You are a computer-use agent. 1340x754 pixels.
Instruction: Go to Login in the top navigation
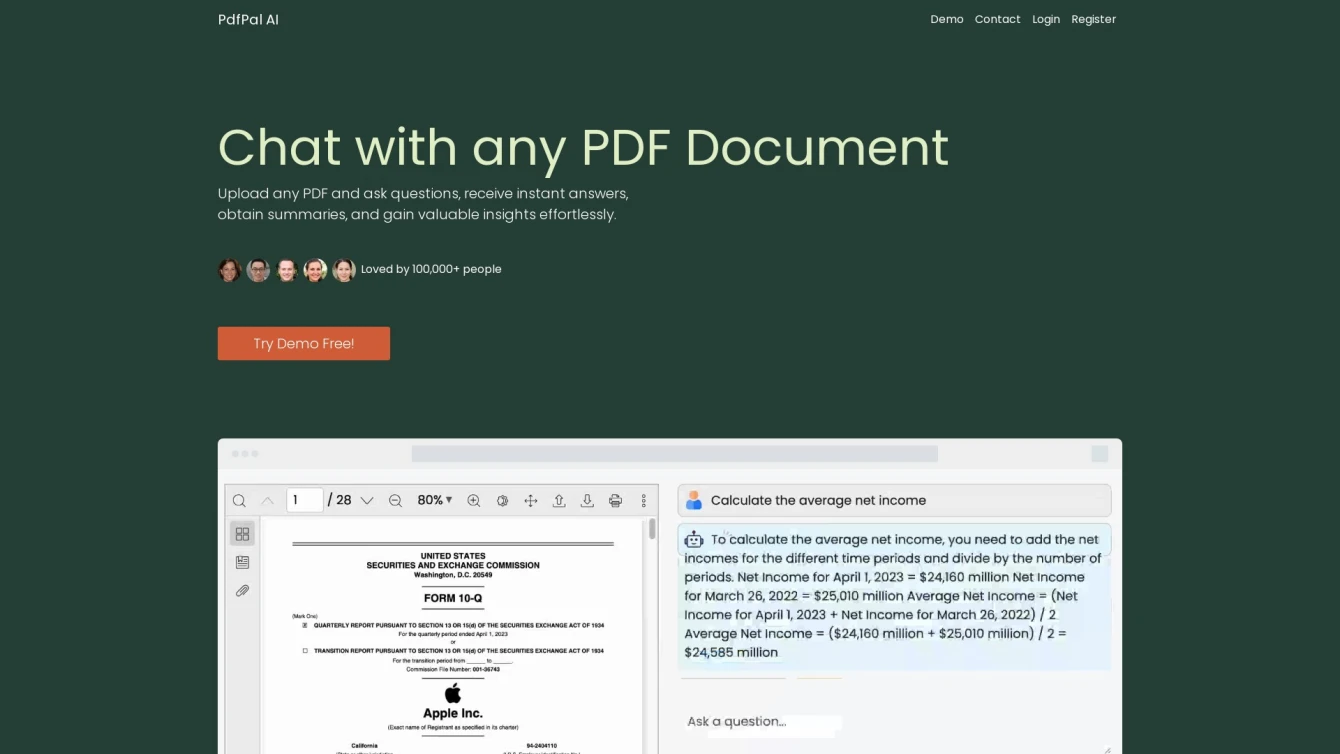tap(1046, 19)
